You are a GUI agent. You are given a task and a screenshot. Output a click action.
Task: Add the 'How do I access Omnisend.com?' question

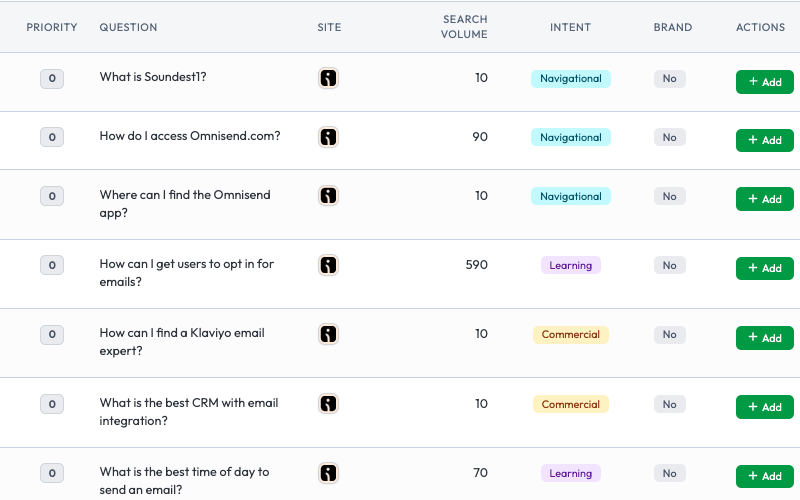(x=765, y=140)
